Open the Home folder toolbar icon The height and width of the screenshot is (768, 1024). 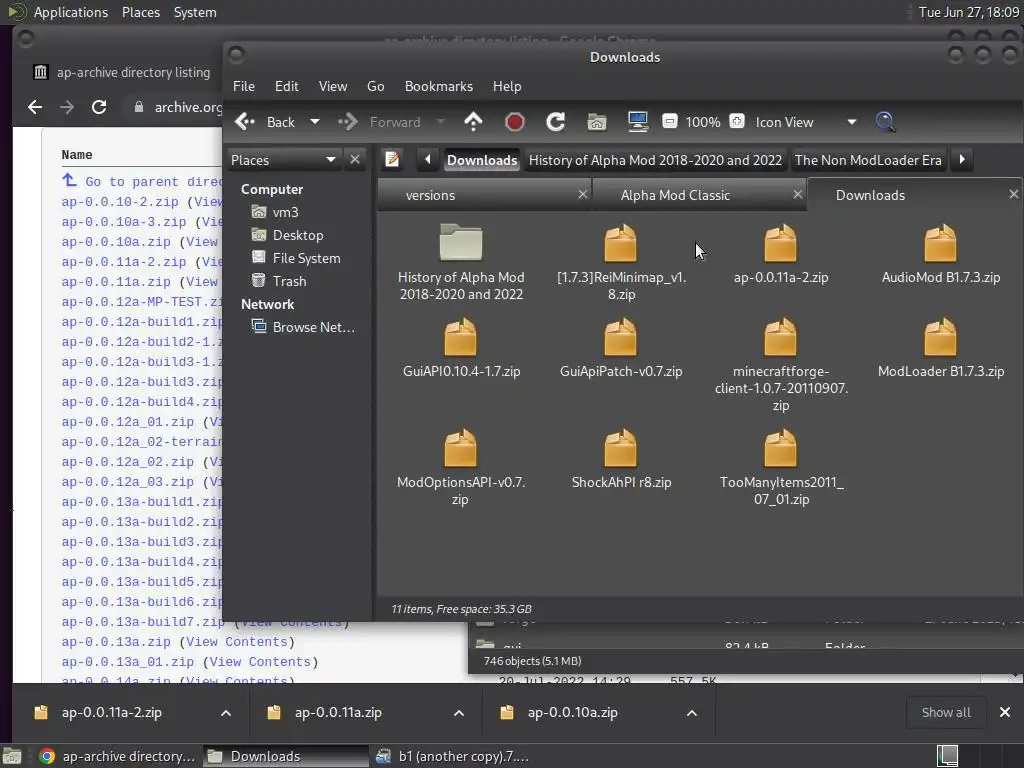click(597, 121)
